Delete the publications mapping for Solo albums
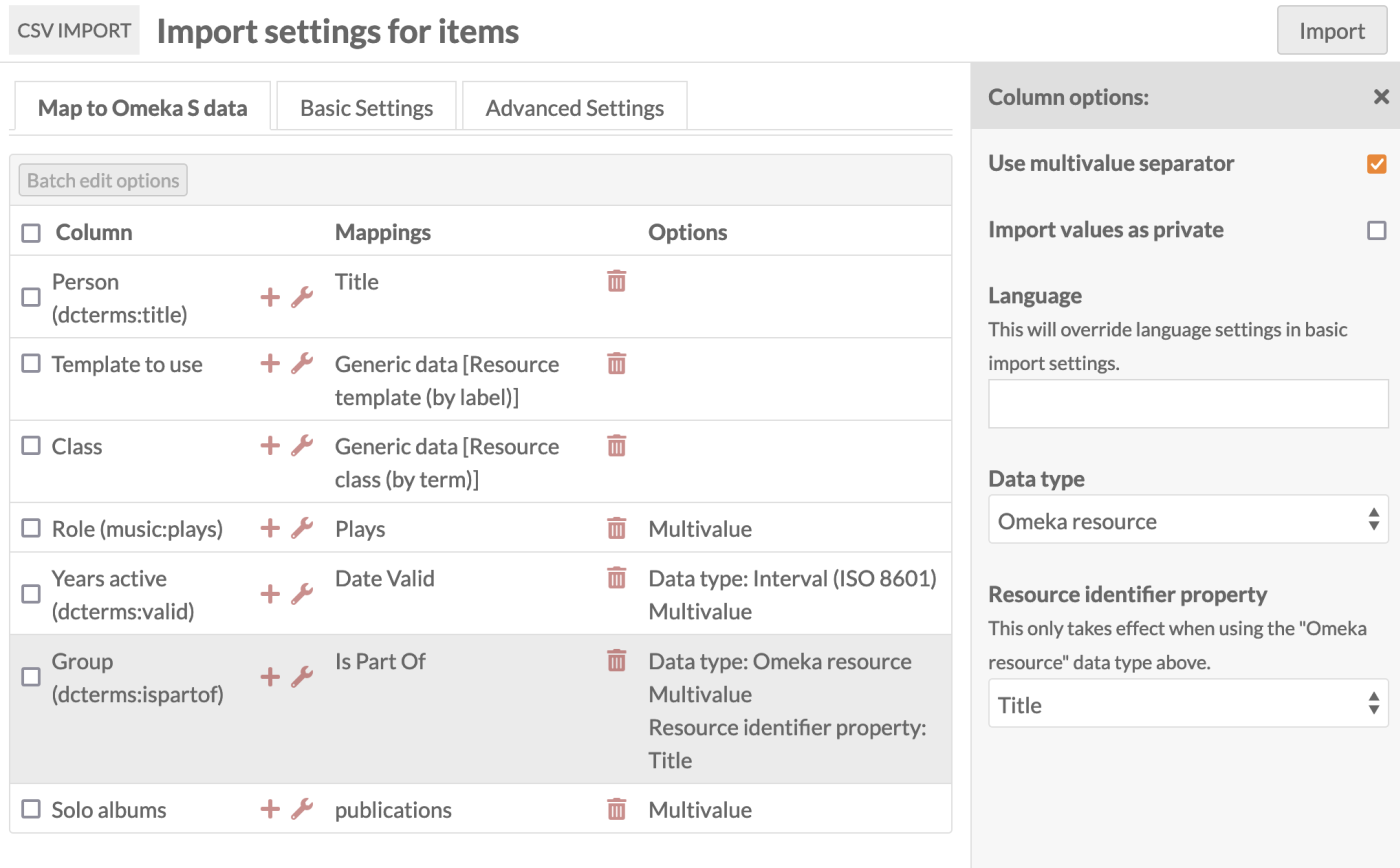 [x=617, y=809]
